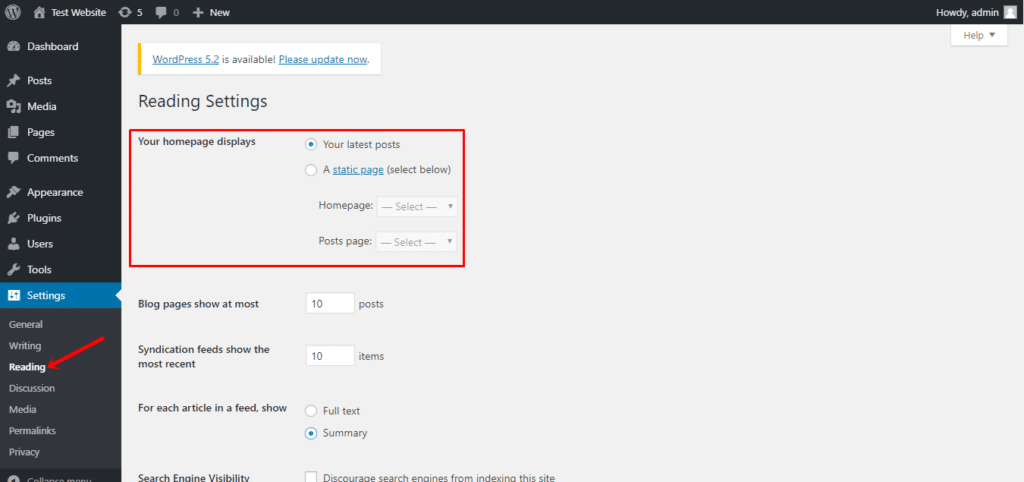Visit the Test Website home icon

pos(40,12)
